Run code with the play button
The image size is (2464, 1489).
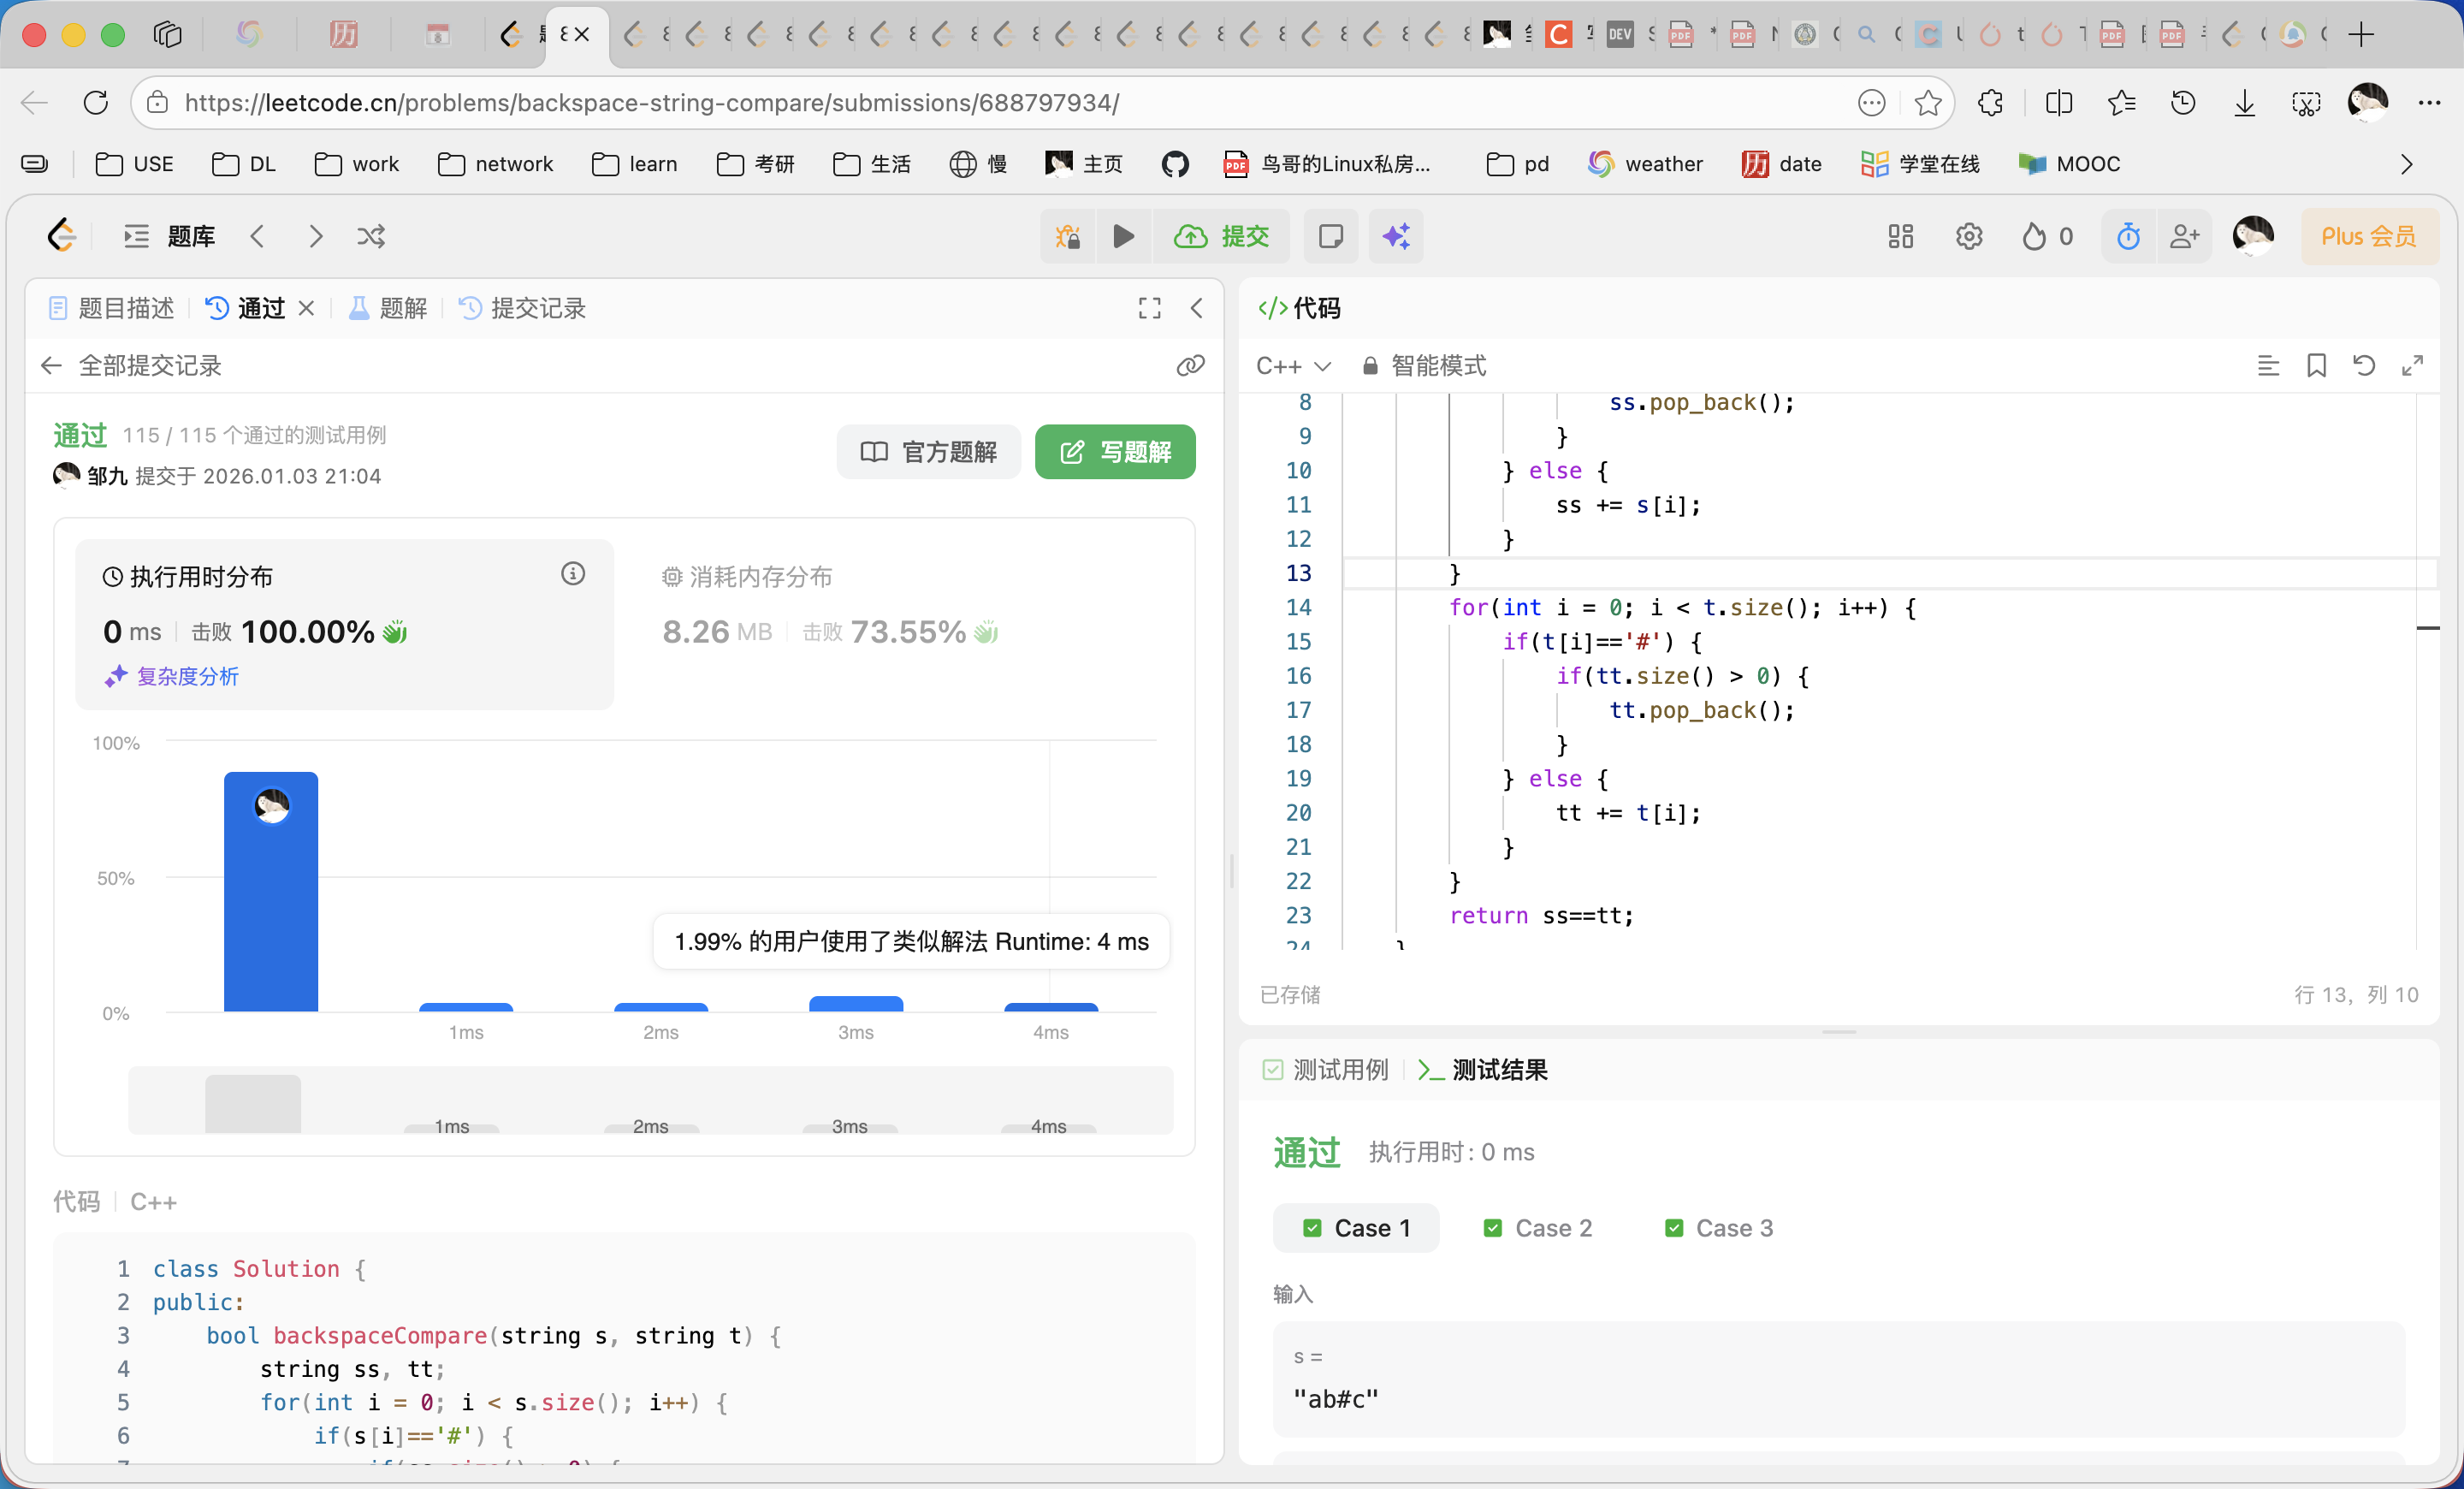pos(1124,237)
